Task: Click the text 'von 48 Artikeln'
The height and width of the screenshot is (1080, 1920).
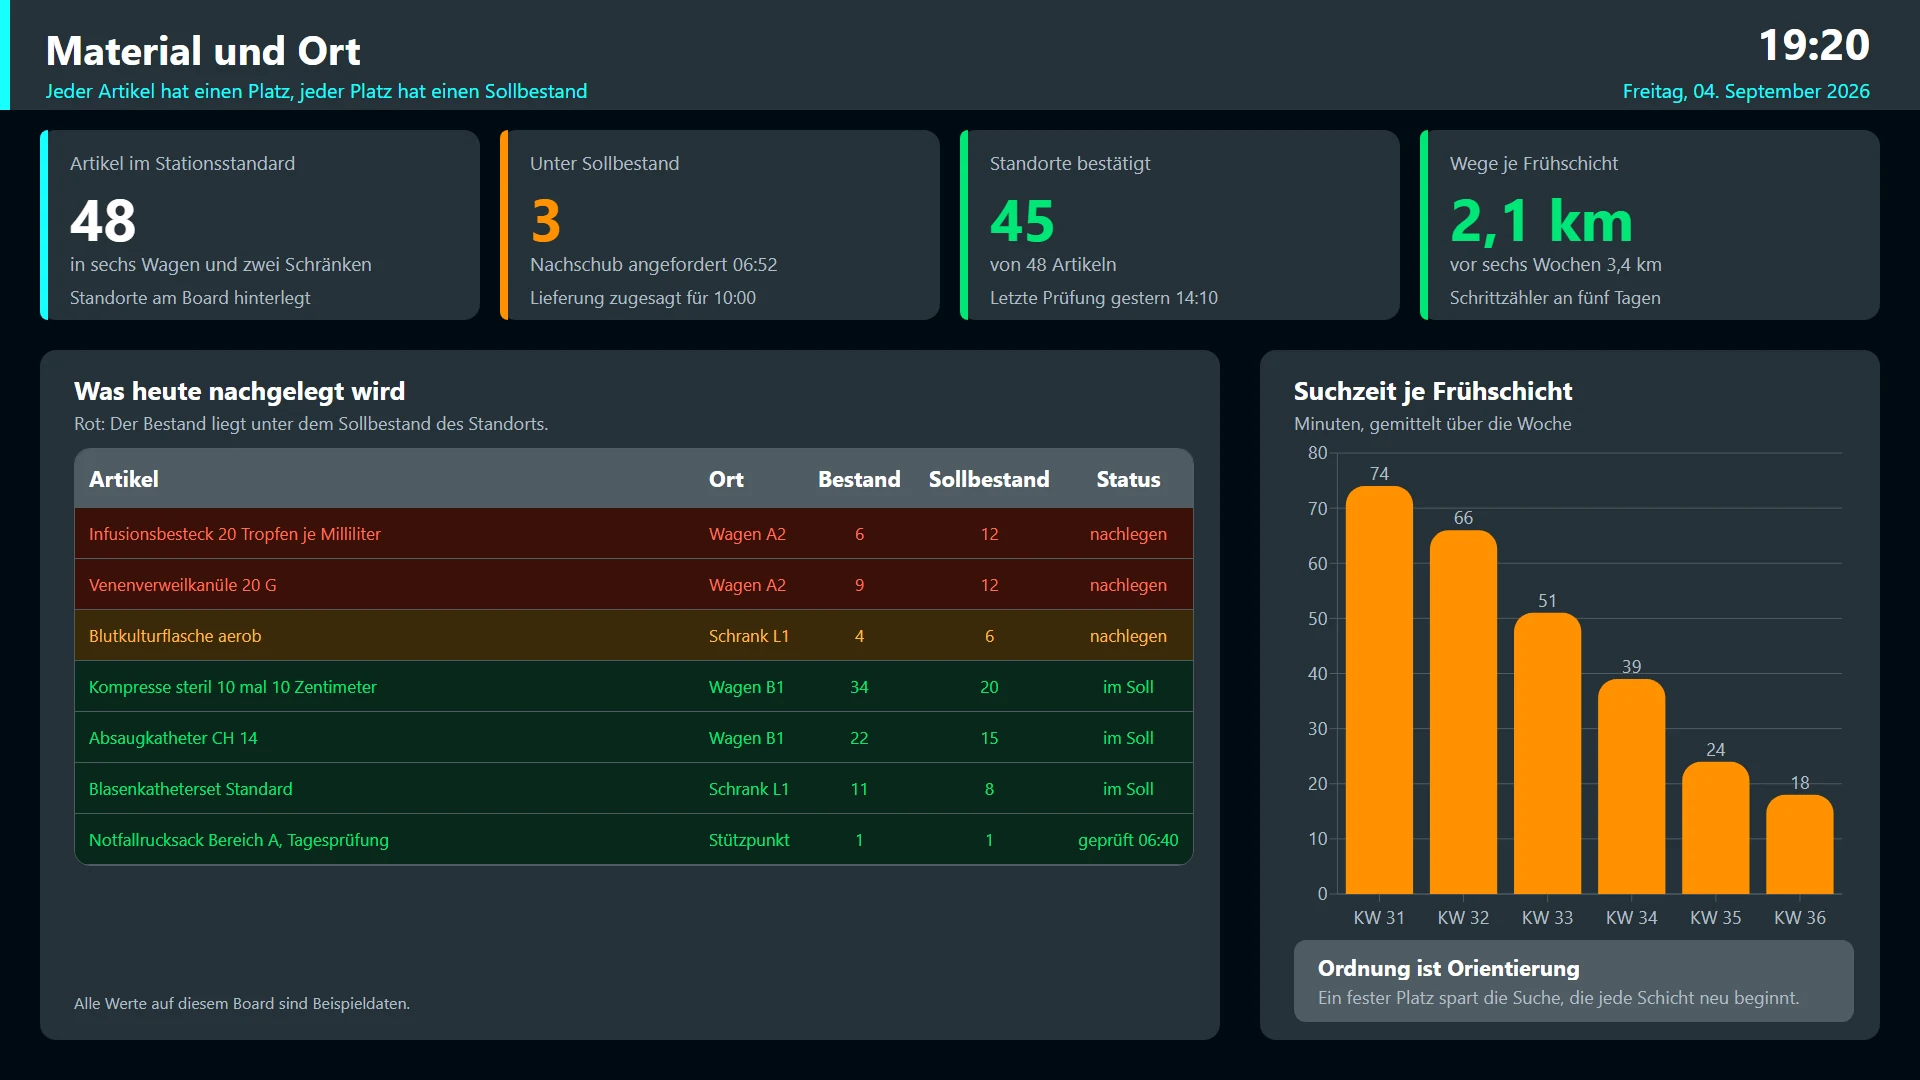Action: [x=1053, y=264]
